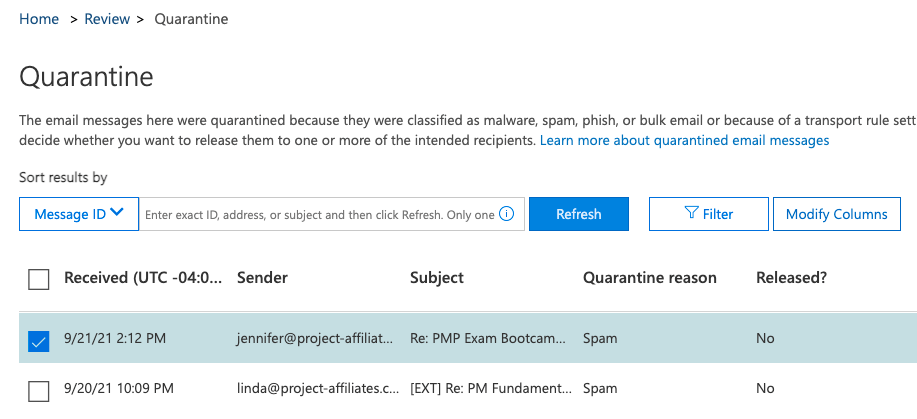Image resolution: width=917 pixels, height=419 pixels.
Task: Navigate to Review breadcrumb link
Action: coord(107,19)
